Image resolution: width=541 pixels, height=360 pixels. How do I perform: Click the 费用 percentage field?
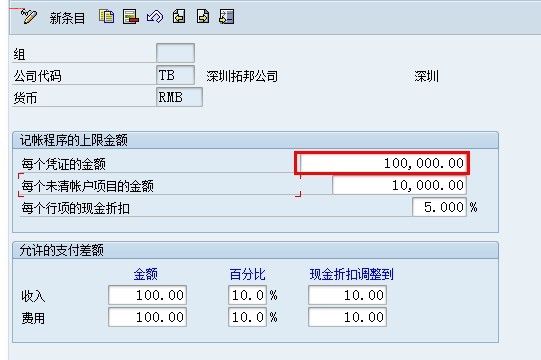pos(247,317)
